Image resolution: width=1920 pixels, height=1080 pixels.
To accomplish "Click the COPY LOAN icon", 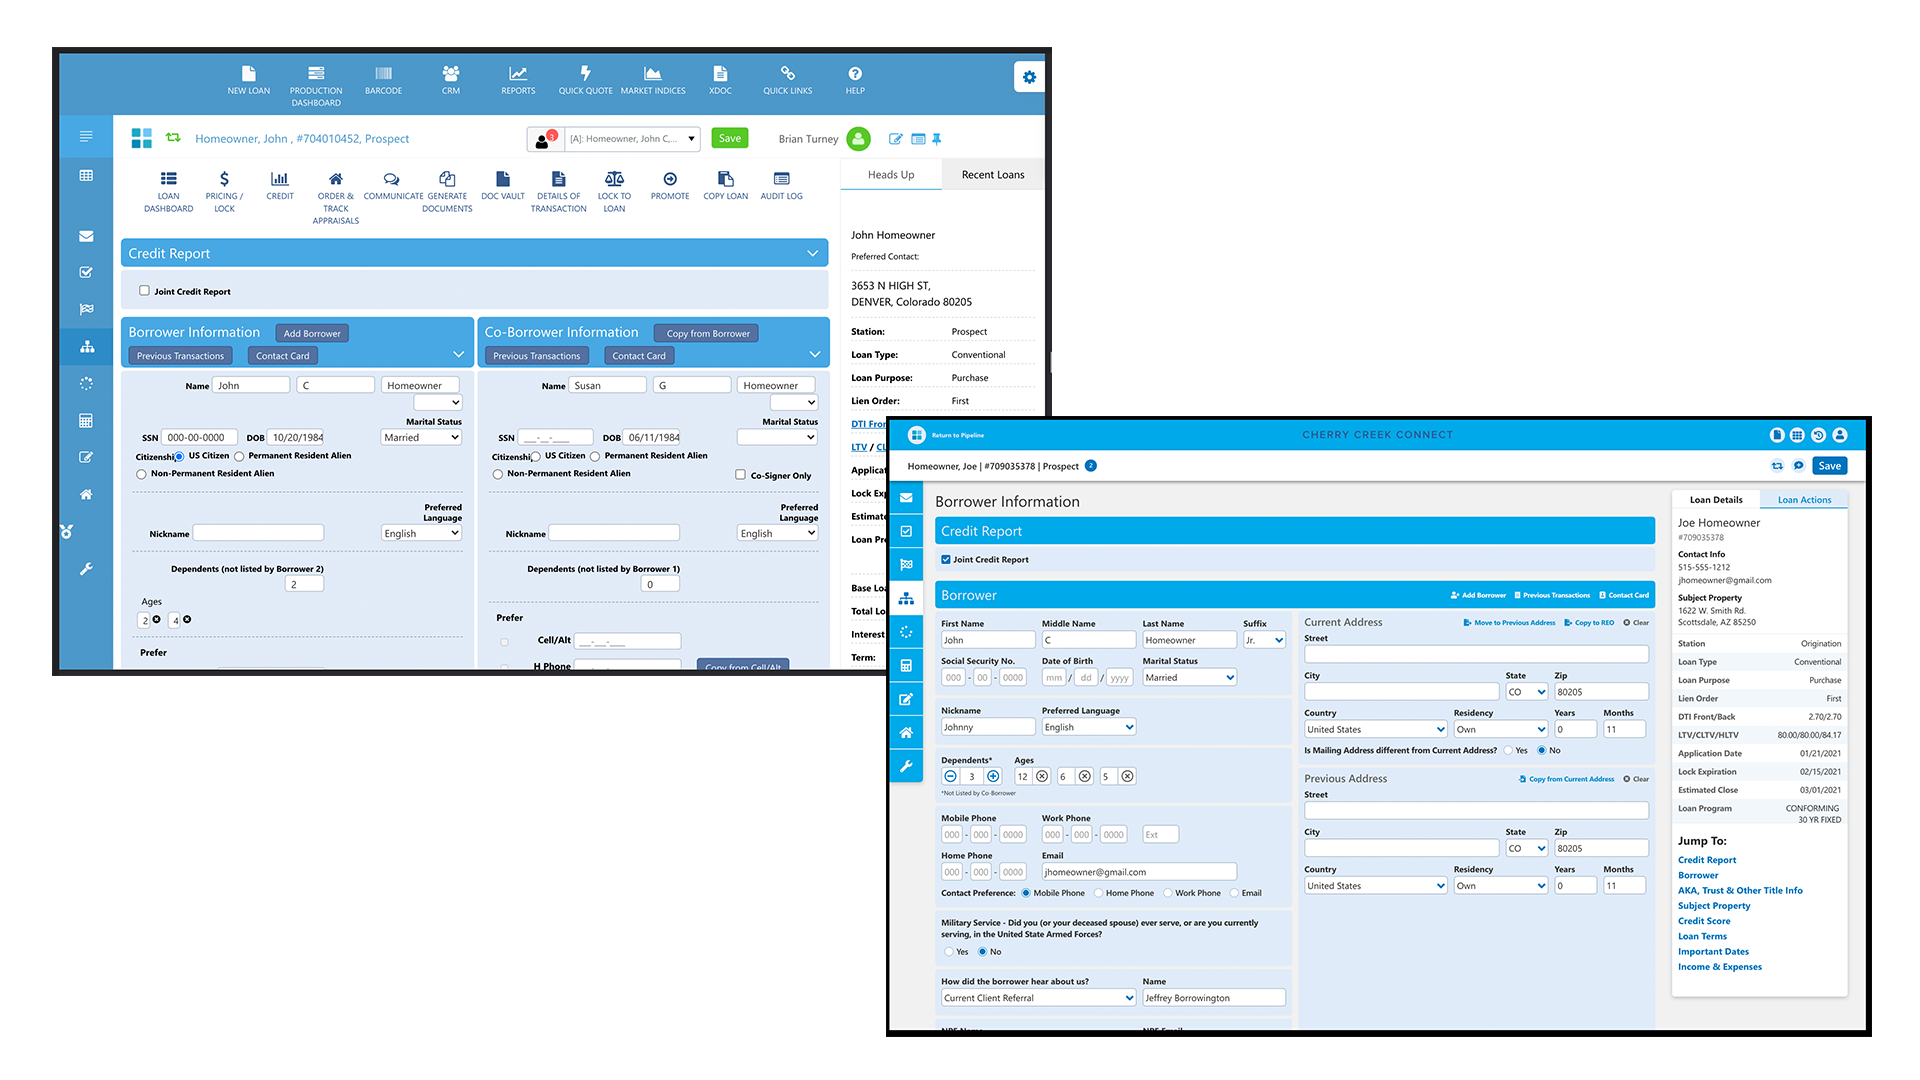I will coord(726,186).
